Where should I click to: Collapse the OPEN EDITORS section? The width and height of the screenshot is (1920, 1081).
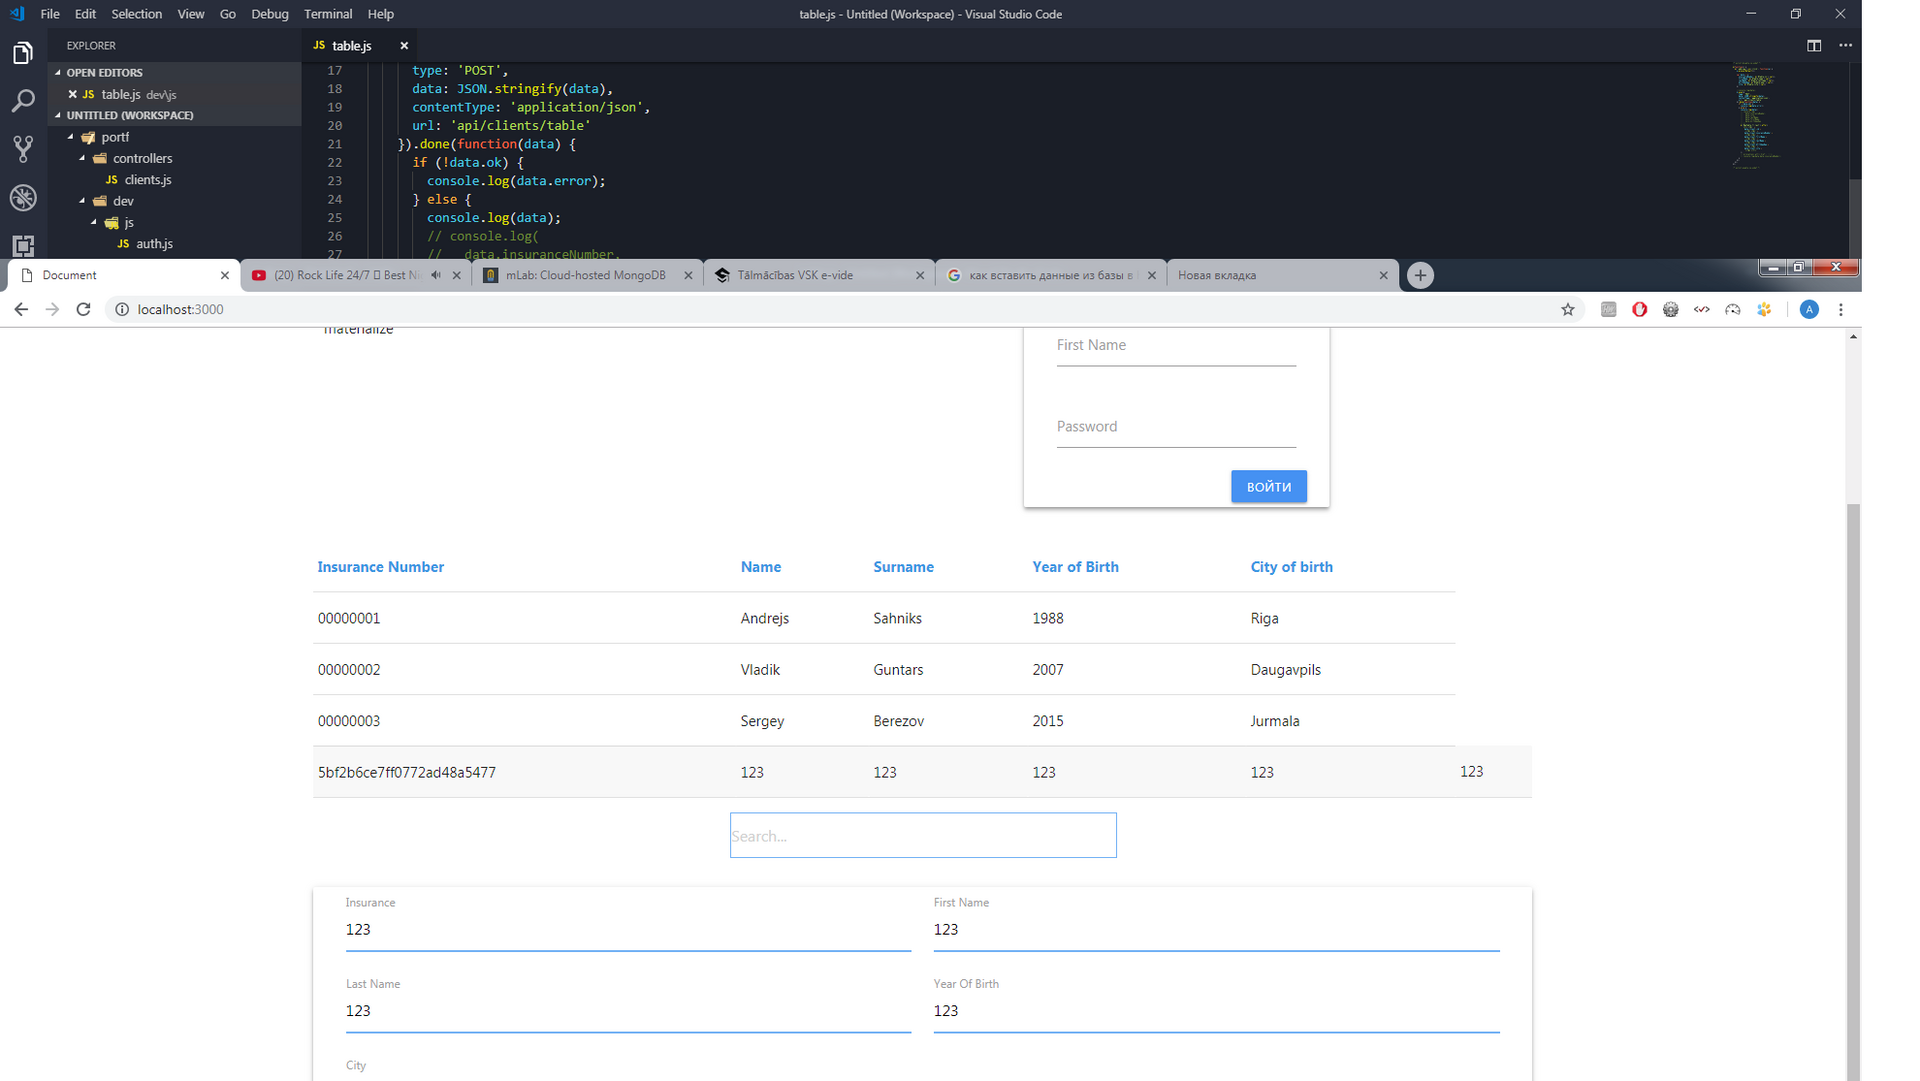[58, 72]
